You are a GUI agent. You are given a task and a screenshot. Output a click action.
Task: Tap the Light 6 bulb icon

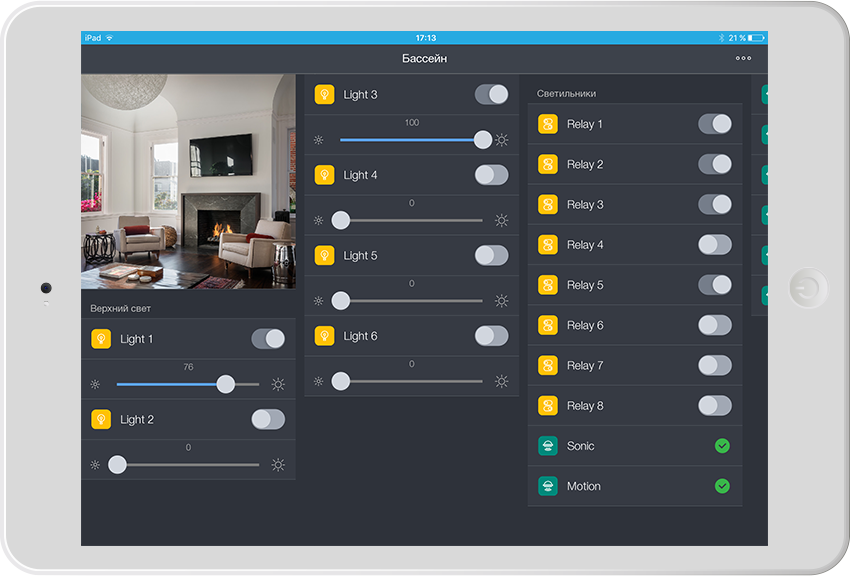[x=324, y=336]
